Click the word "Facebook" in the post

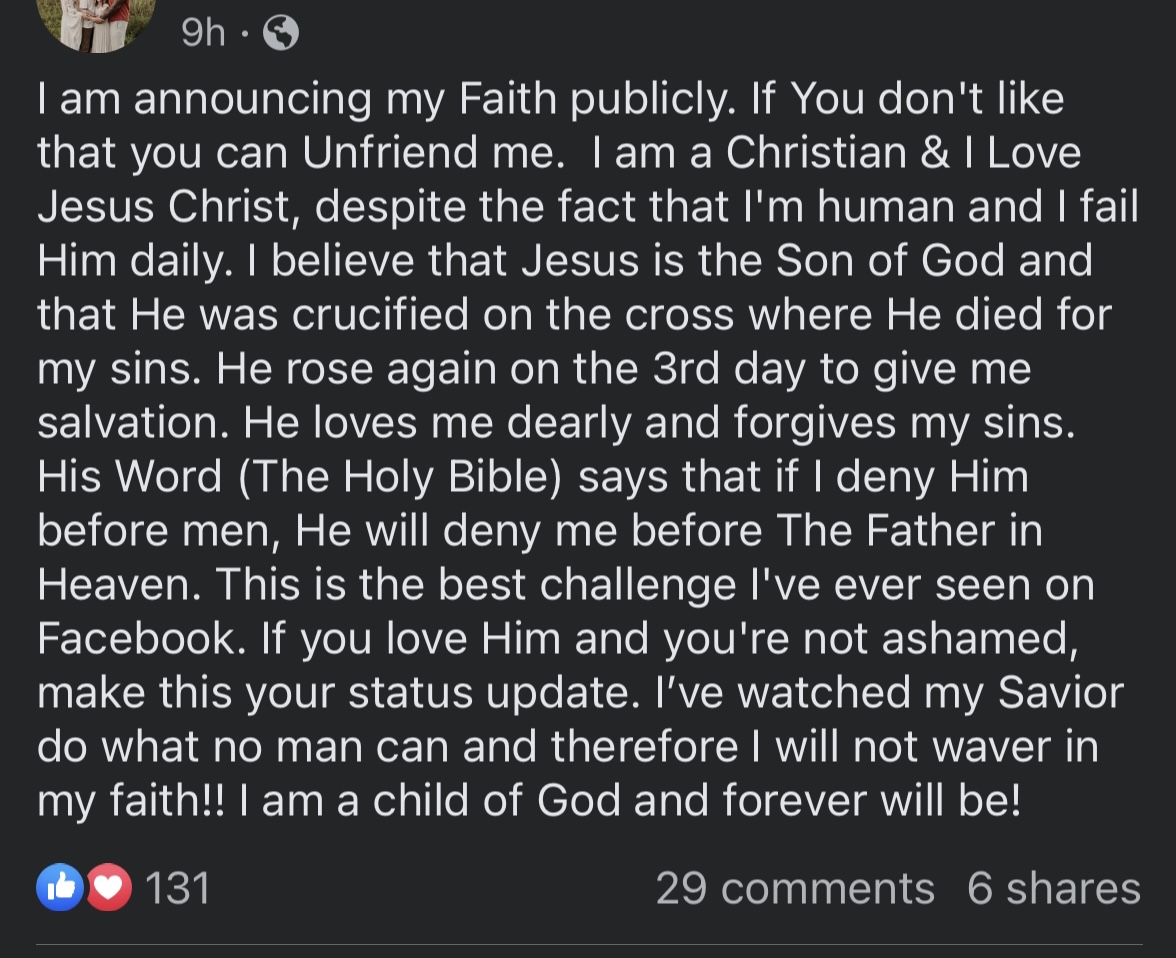click(141, 638)
